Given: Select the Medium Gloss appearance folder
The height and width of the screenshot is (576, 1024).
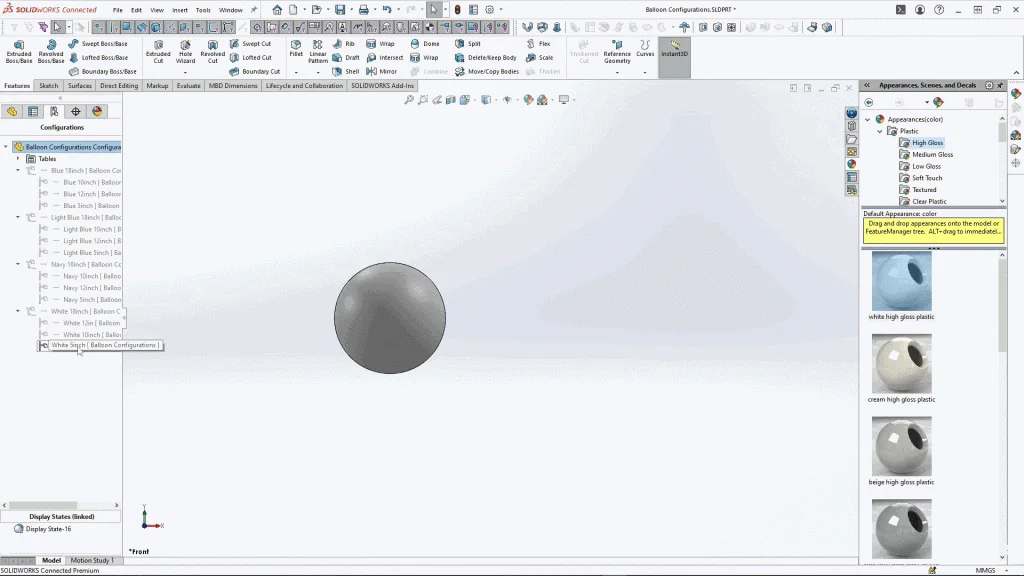Looking at the screenshot, I should [x=932, y=155].
